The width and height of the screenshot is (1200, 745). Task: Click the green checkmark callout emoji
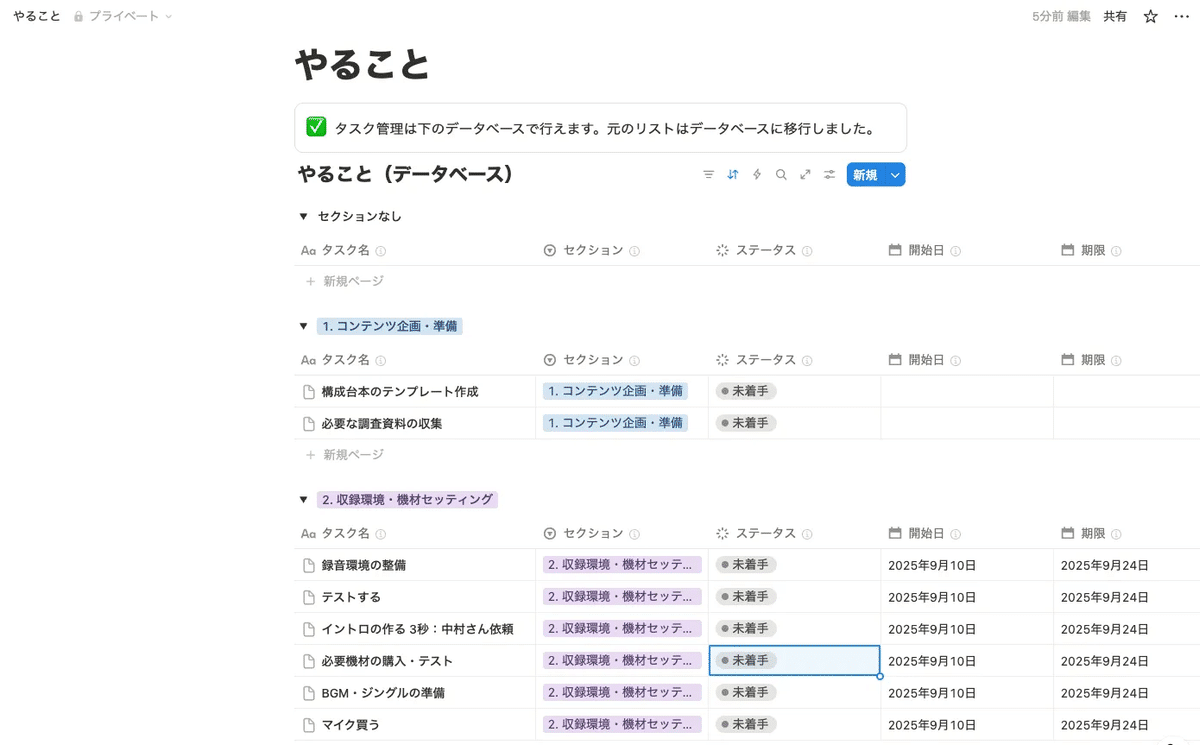(x=316, y=127)
